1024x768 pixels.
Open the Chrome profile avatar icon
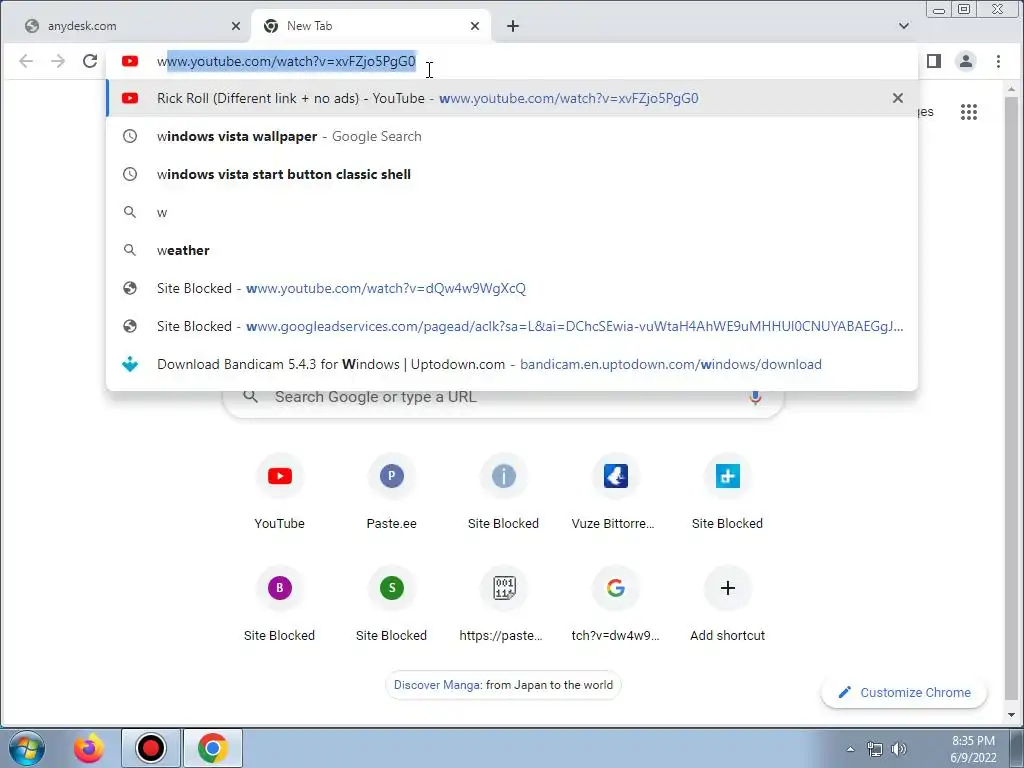[966, 61]
